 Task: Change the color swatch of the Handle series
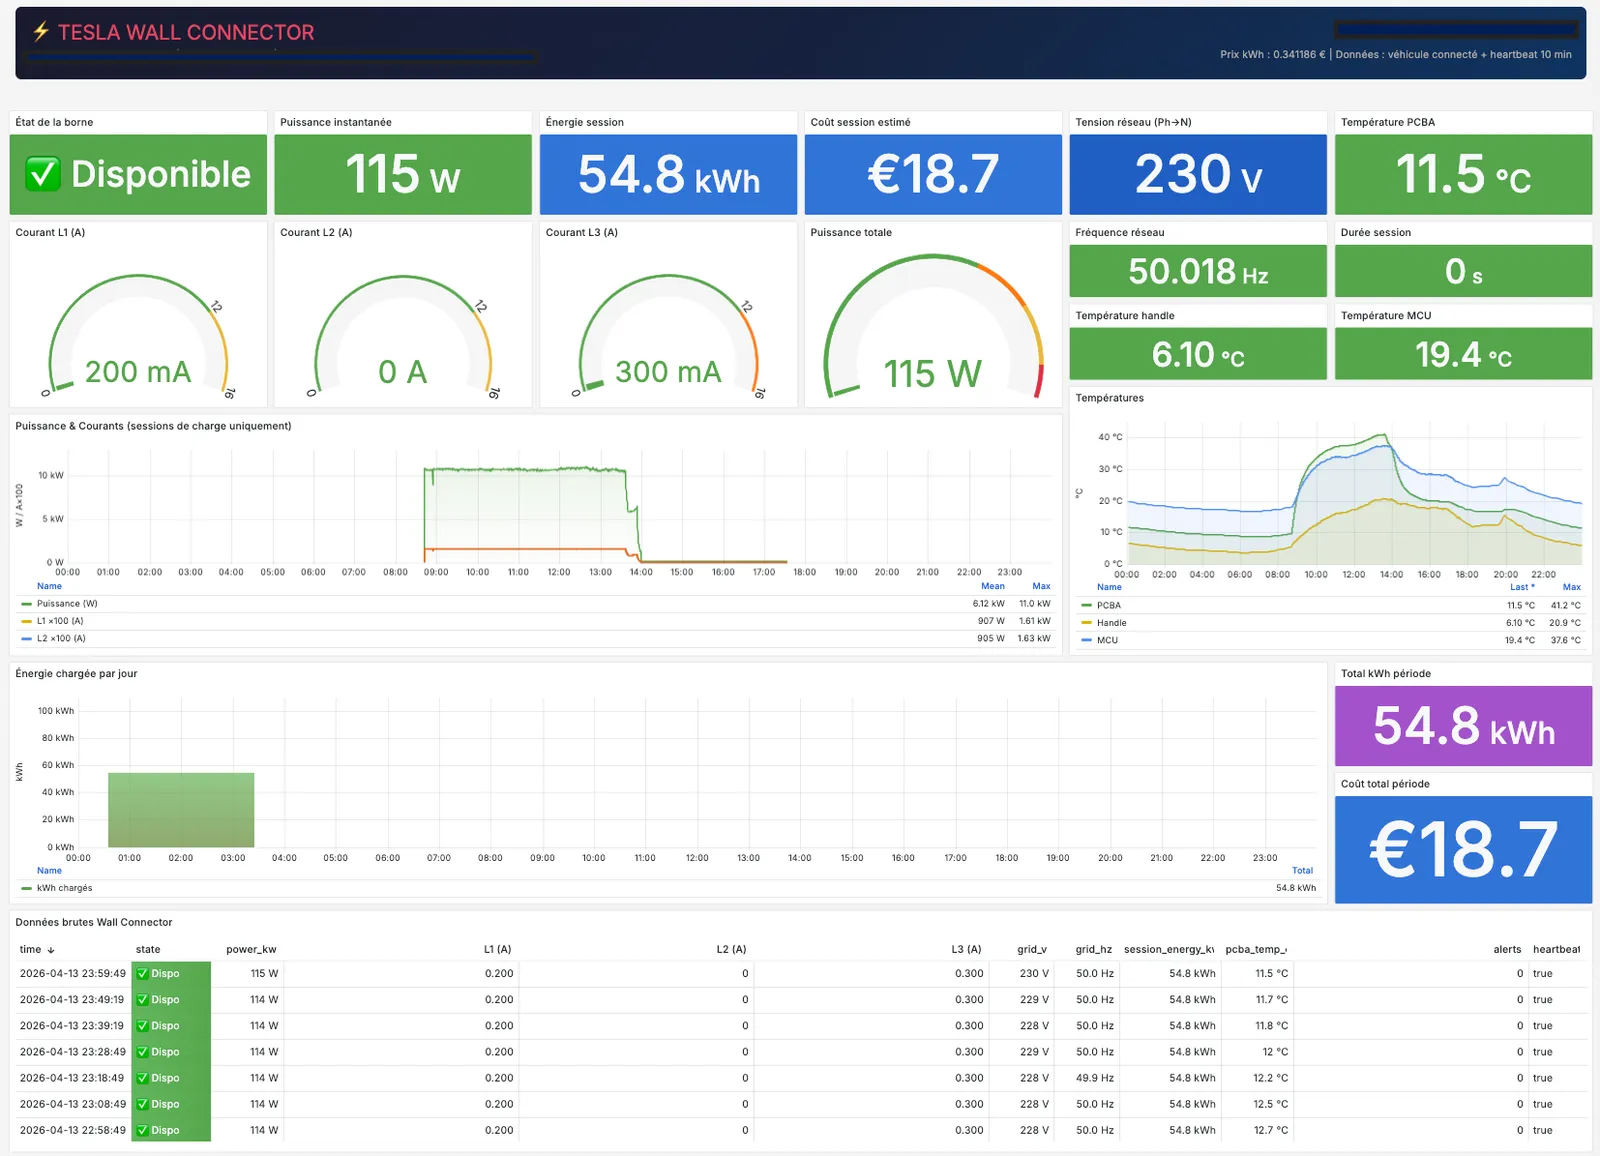(x=1087, y=622)
